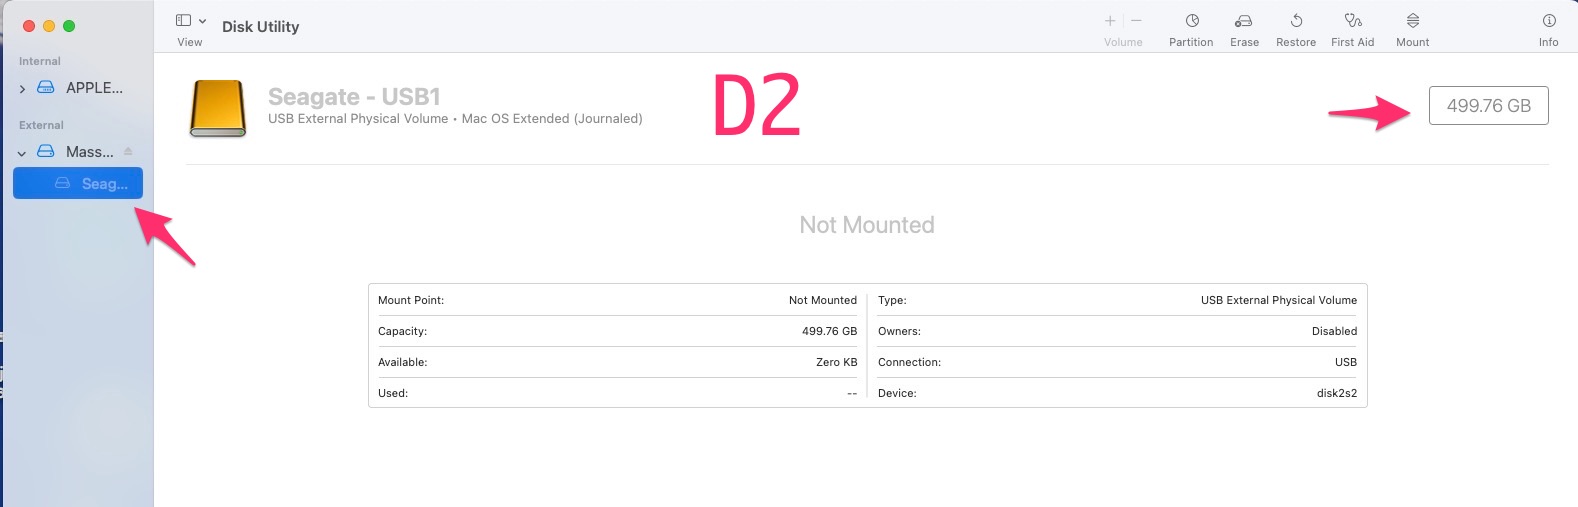Click the disk2s2 device value
This screenshot has height=507, width=1578.
point(1337,393)
